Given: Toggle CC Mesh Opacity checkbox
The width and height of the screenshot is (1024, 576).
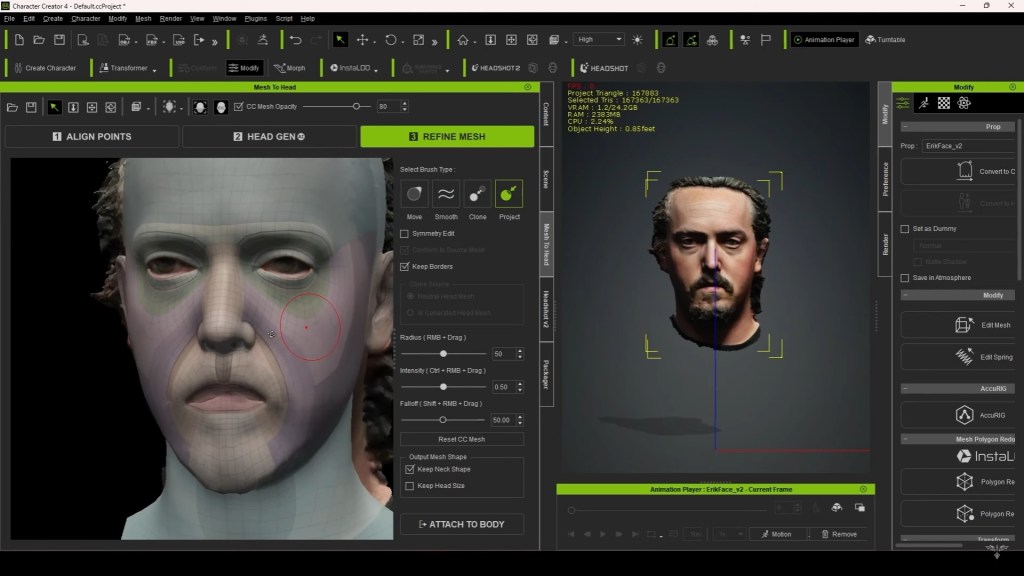Looking at the screenshot, I should [238, 106].
